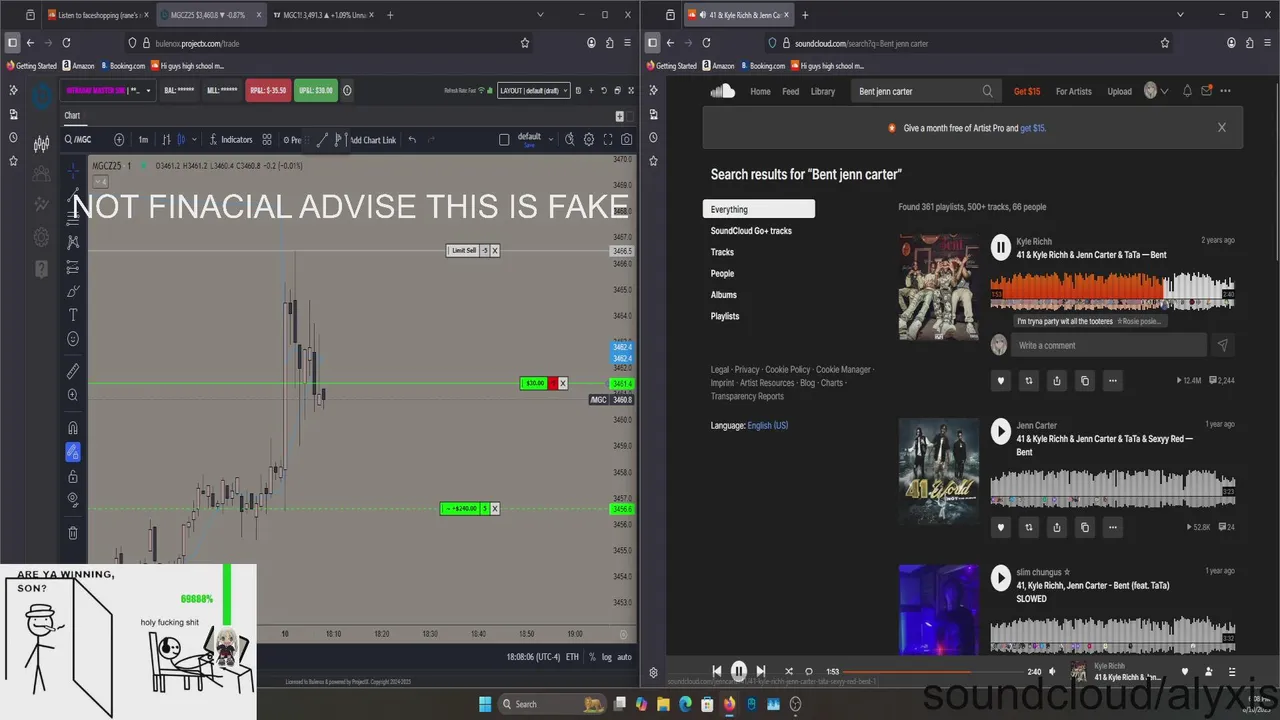Open the player's next-up queue
Viewport: 1280px width, 720px height.
coord(1232,672)
